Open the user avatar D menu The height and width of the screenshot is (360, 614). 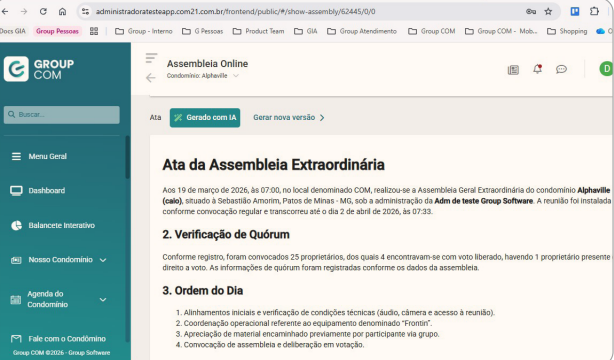606,69
